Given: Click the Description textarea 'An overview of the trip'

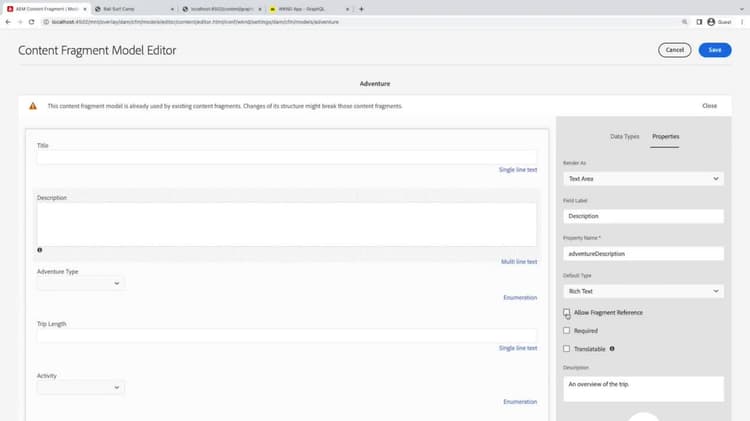Looking at the screenshot, I should (643, 389).
